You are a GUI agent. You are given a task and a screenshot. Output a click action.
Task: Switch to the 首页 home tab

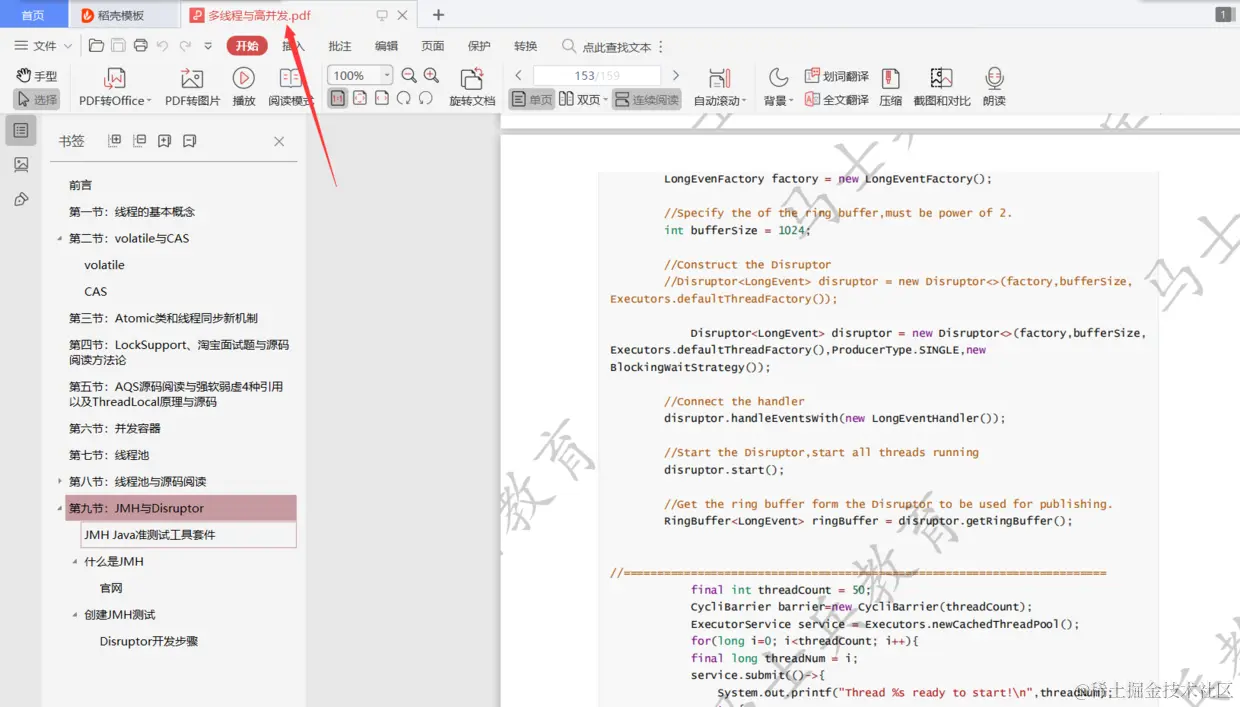click(x=33, y=15)
